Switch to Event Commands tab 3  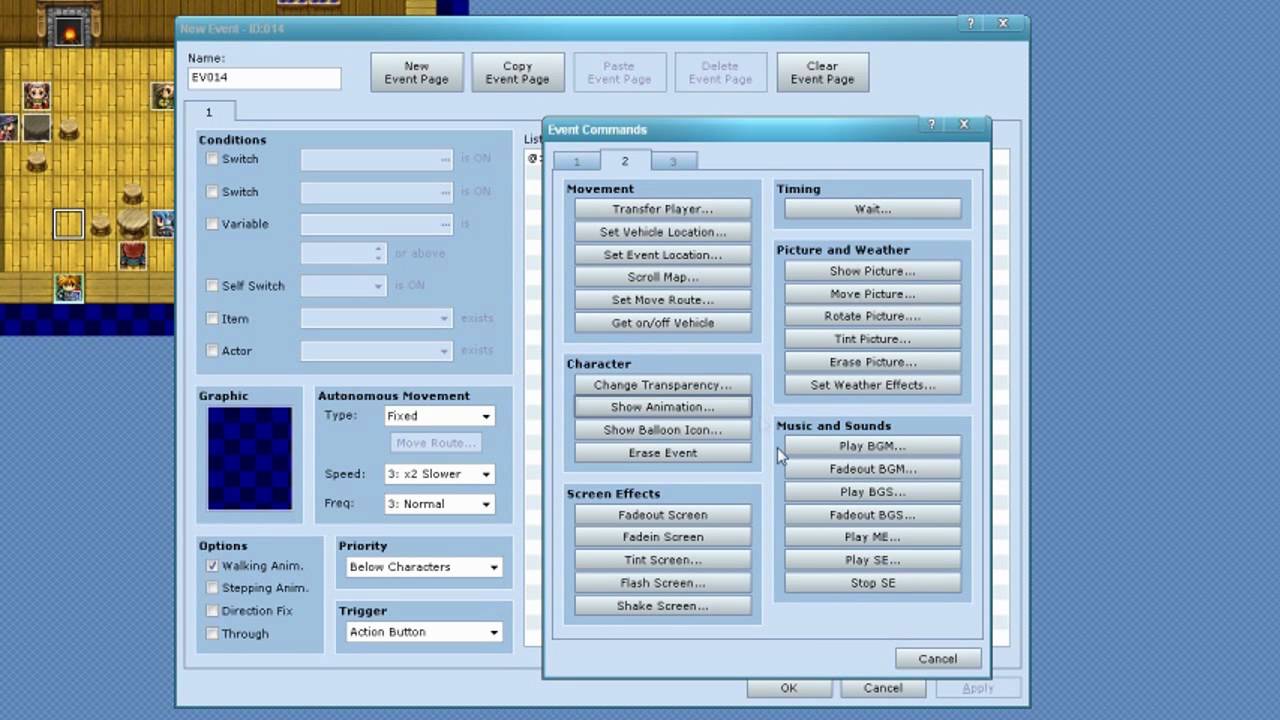(x=673, y=162)
